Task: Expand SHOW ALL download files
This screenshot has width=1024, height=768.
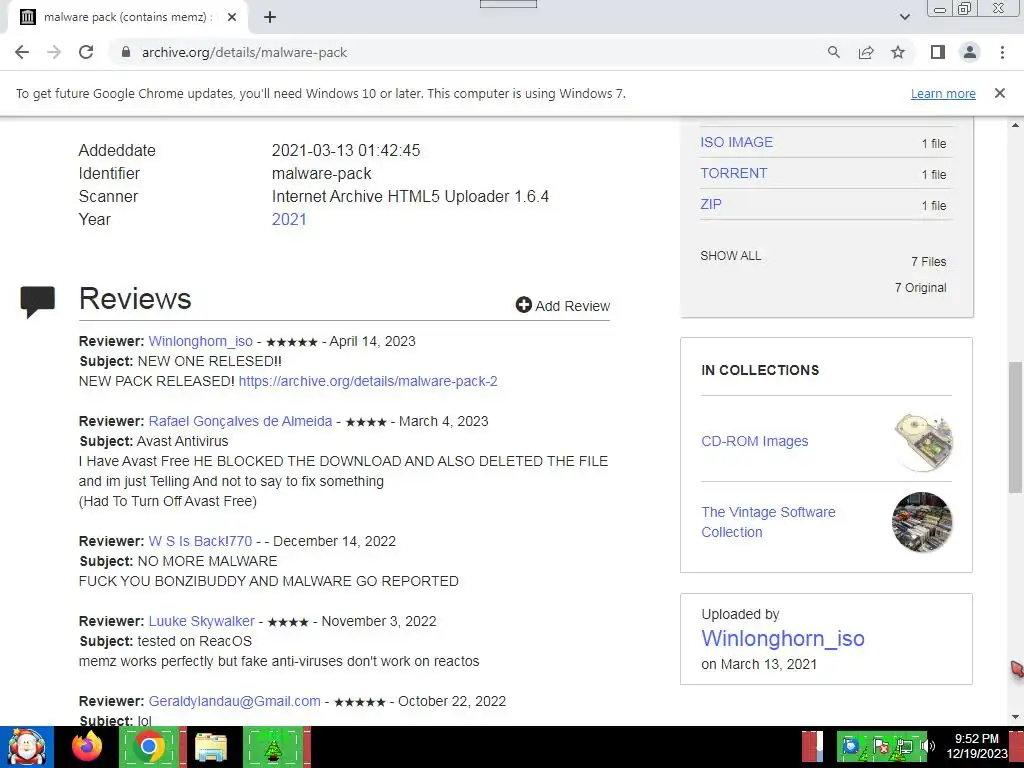Action: point(730,256)
